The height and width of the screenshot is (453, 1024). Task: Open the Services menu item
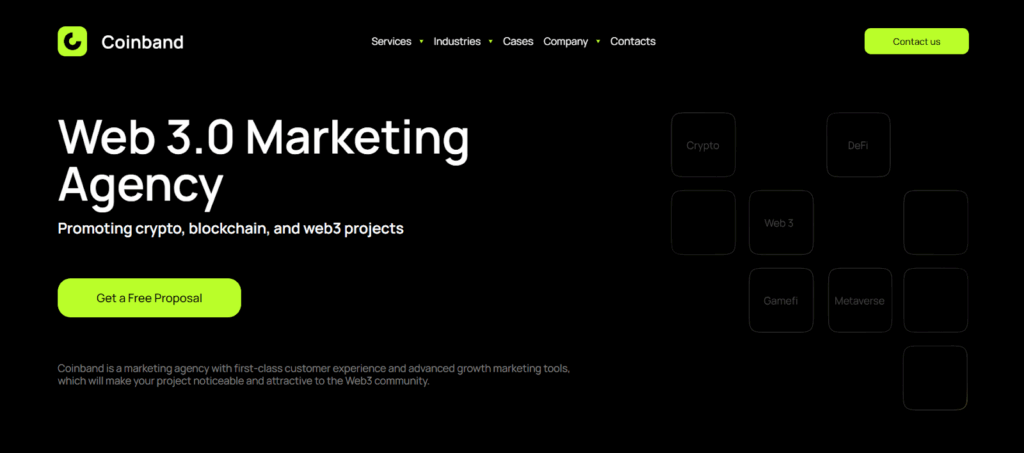tap(391, 41)
